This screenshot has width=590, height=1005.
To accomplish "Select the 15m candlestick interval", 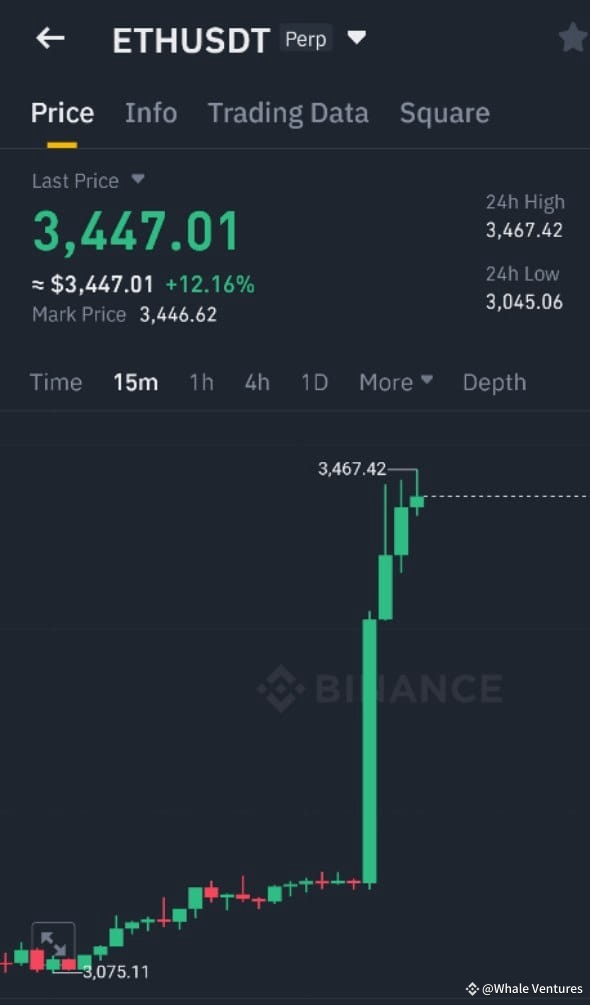I will (x=136, y=382).
